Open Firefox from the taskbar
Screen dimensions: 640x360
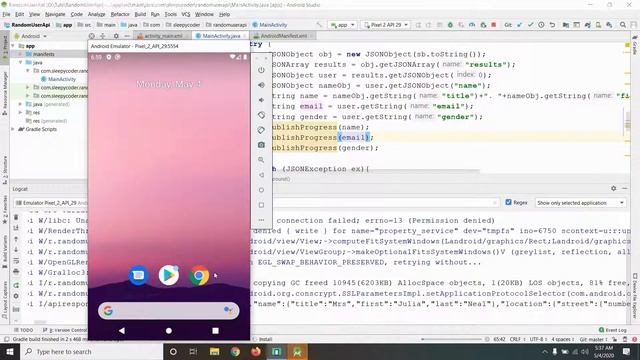point(256,351)
